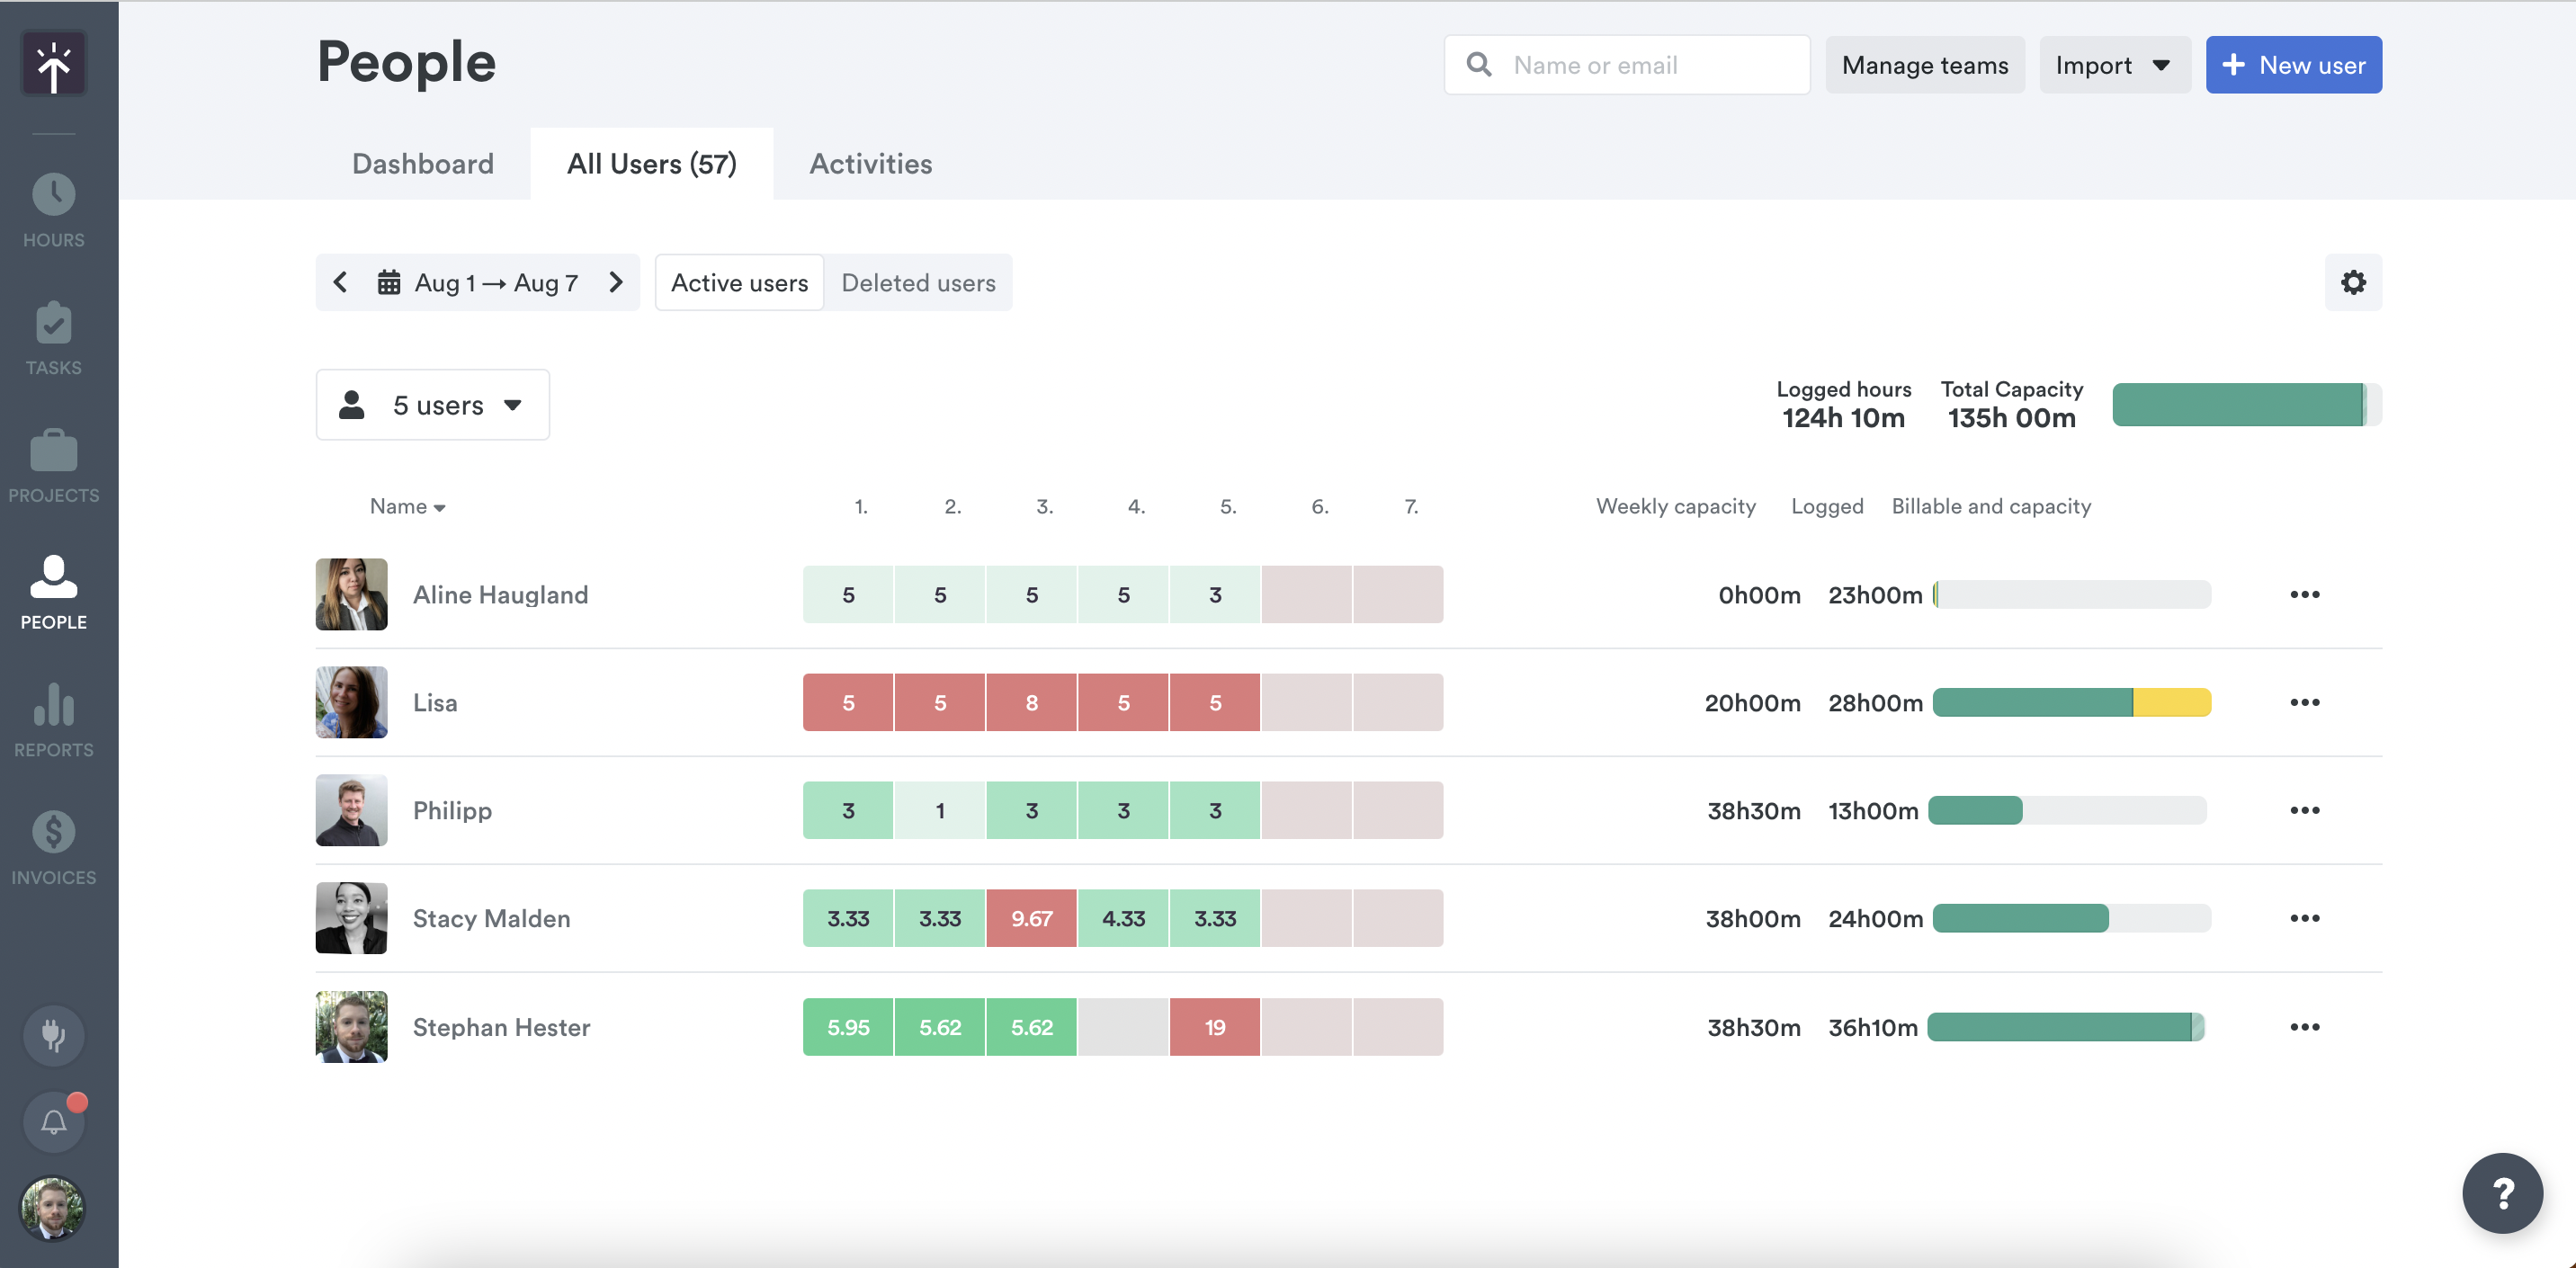Switch to the Active users view
This screenshot has height=1268, width=2576.
[739, 282]
